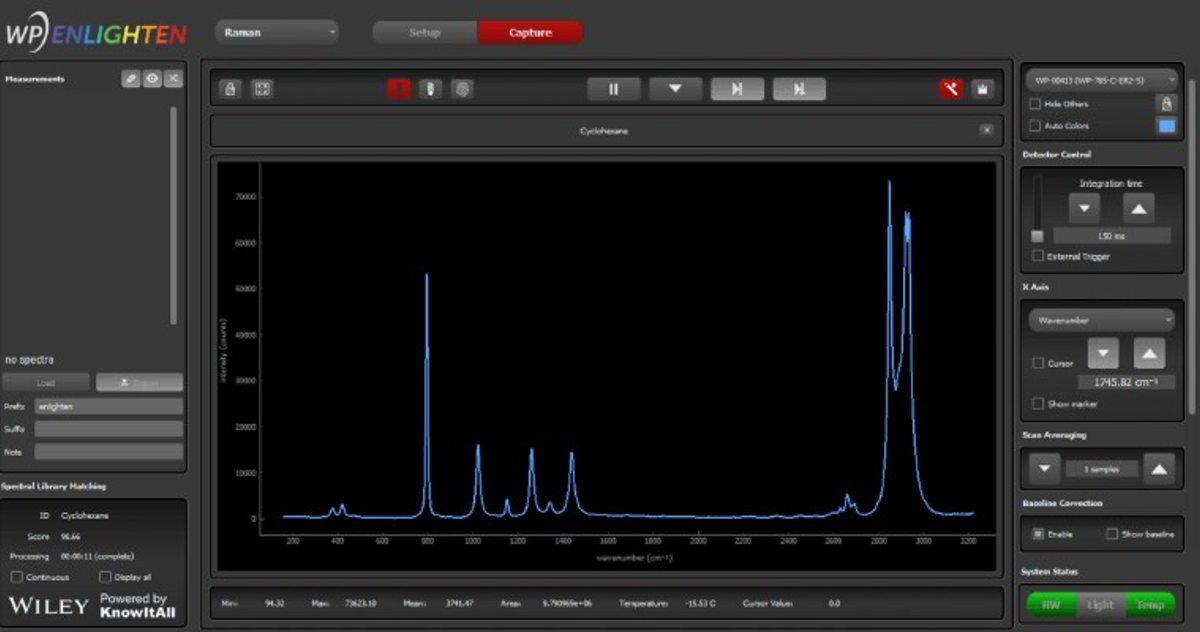Click the lock icon in the toolbar
The height and width of the screenshot is (632, 1200).
coord(231,89)
